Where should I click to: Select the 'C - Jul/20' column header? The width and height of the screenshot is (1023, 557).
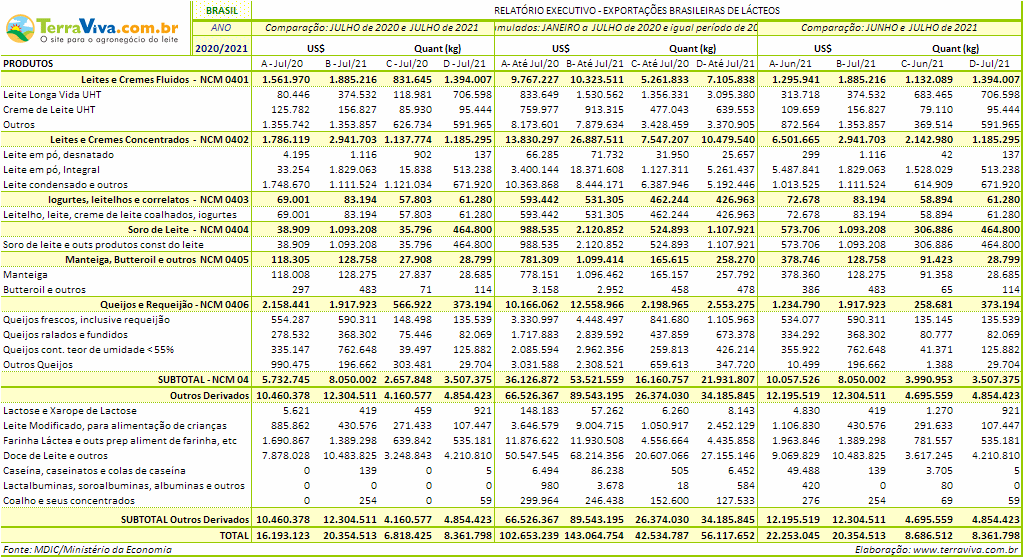[407, 64]
